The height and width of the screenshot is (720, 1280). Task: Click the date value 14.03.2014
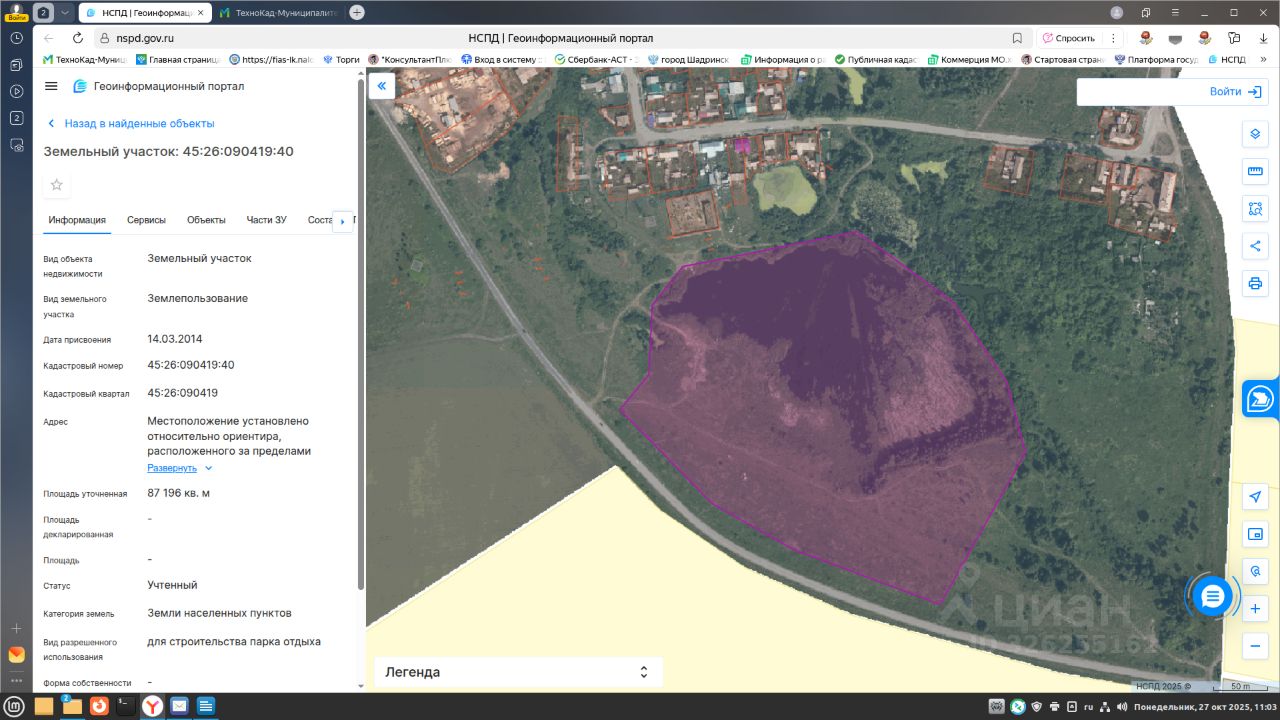tap(175, 339)
